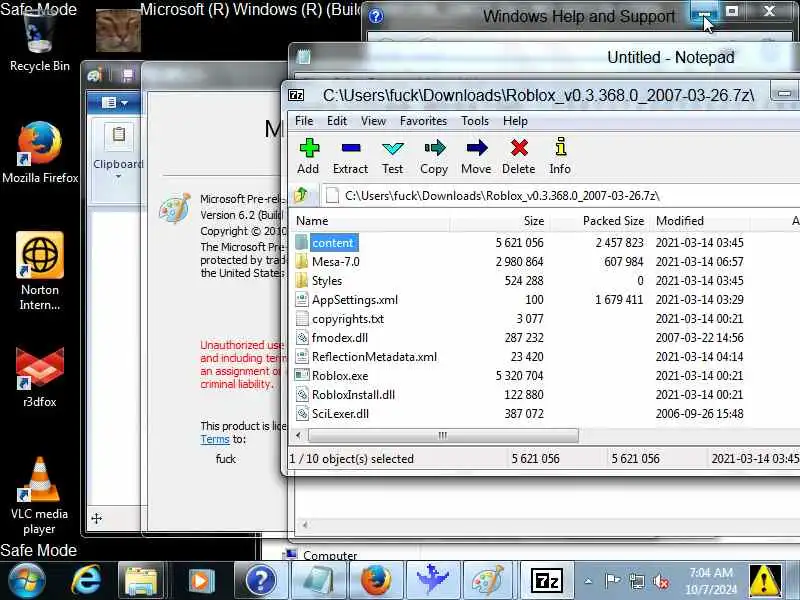
Task: Sort file list by Size column
Action: click(x=499, y=221)
